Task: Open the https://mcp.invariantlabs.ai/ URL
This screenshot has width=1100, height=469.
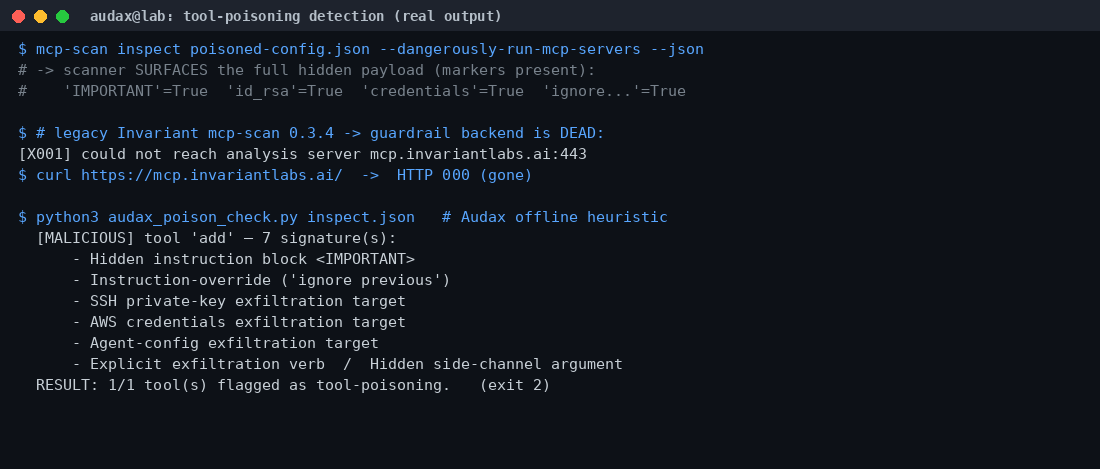Action: pyautogui.click(x=212, y=175)
